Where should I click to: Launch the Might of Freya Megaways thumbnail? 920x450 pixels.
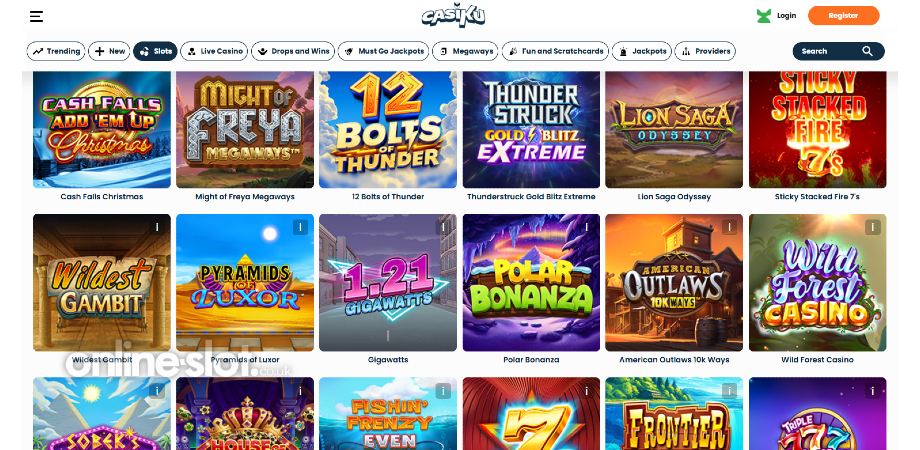click(245, 130)
